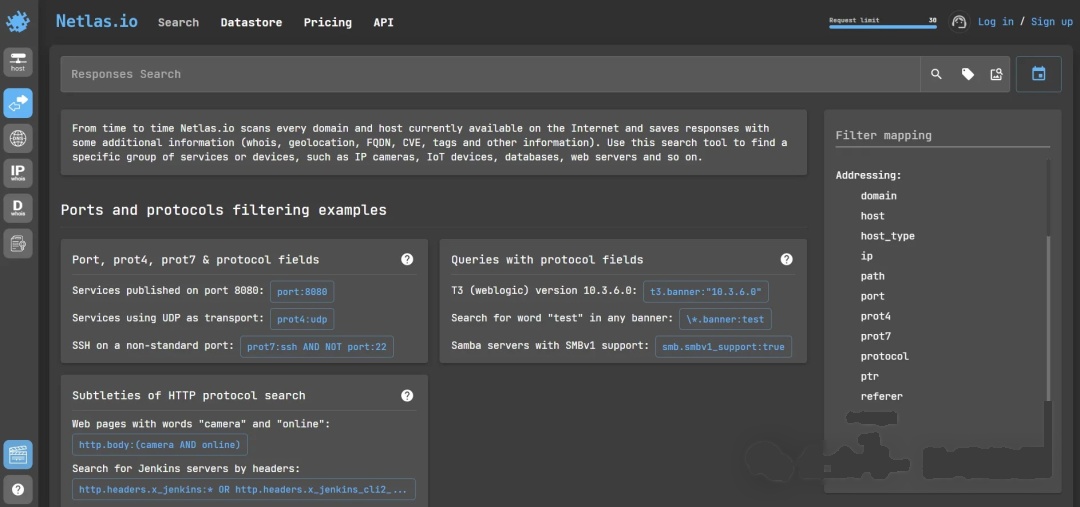The image size is (1080, 507).
Task: Click 'Services published on port 8080:' text
Action: click(x=168, y=291)
